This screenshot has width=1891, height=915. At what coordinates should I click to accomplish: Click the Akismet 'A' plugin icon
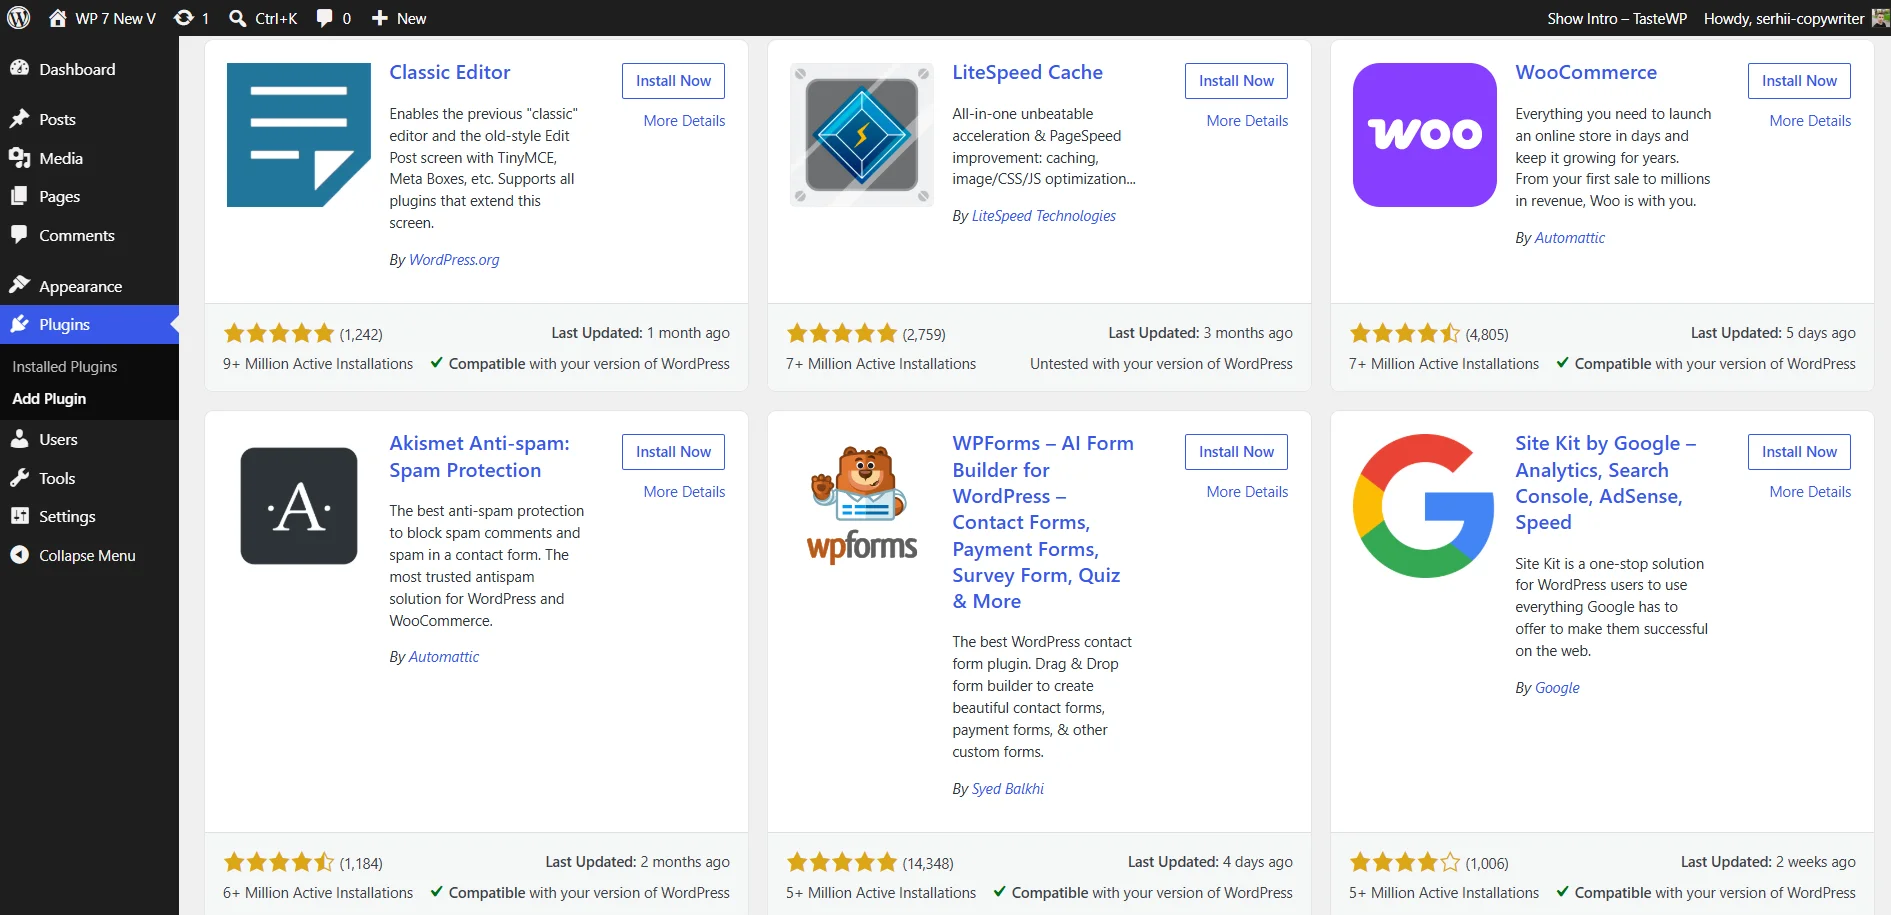click(x=299, y=506)
